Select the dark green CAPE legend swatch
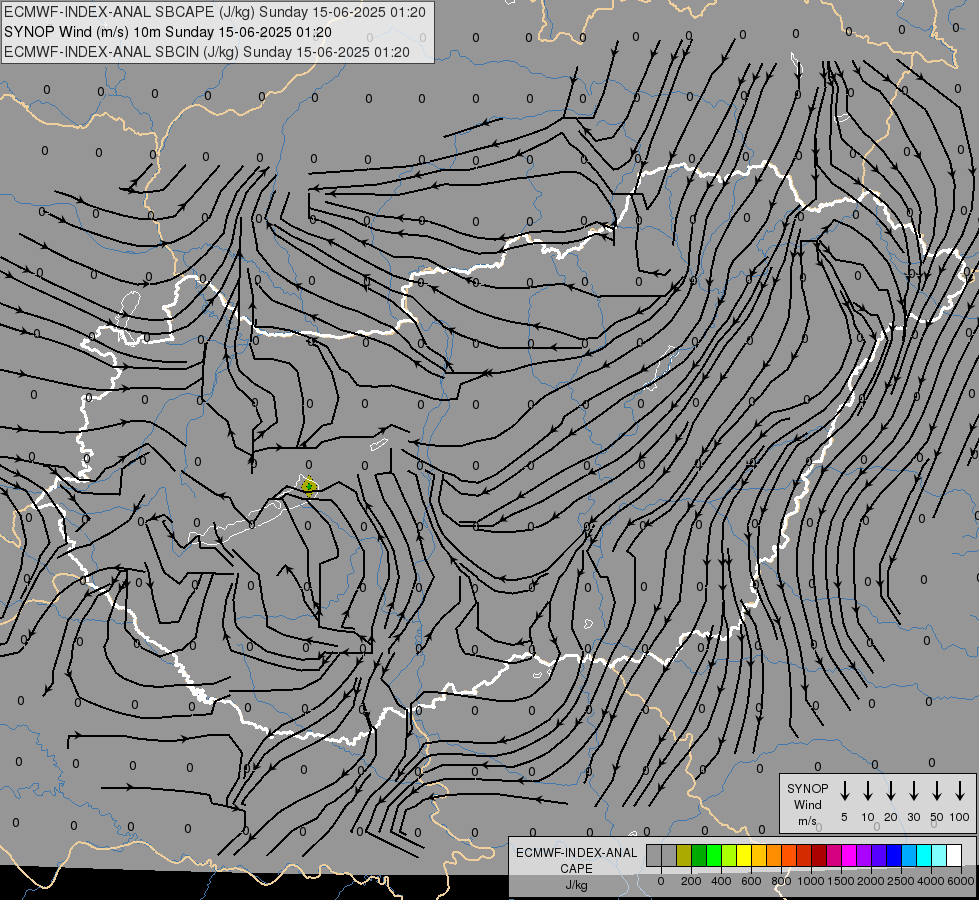 pos(699,856)
